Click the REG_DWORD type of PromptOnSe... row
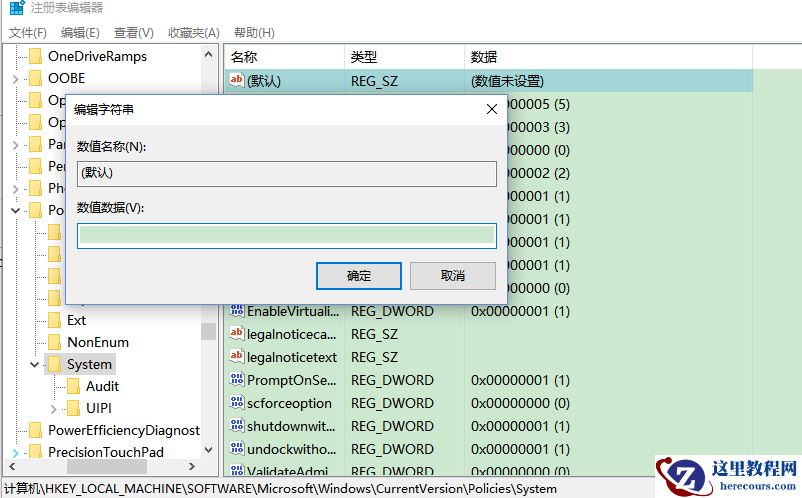The image size is (802, 498). point(392,380)
